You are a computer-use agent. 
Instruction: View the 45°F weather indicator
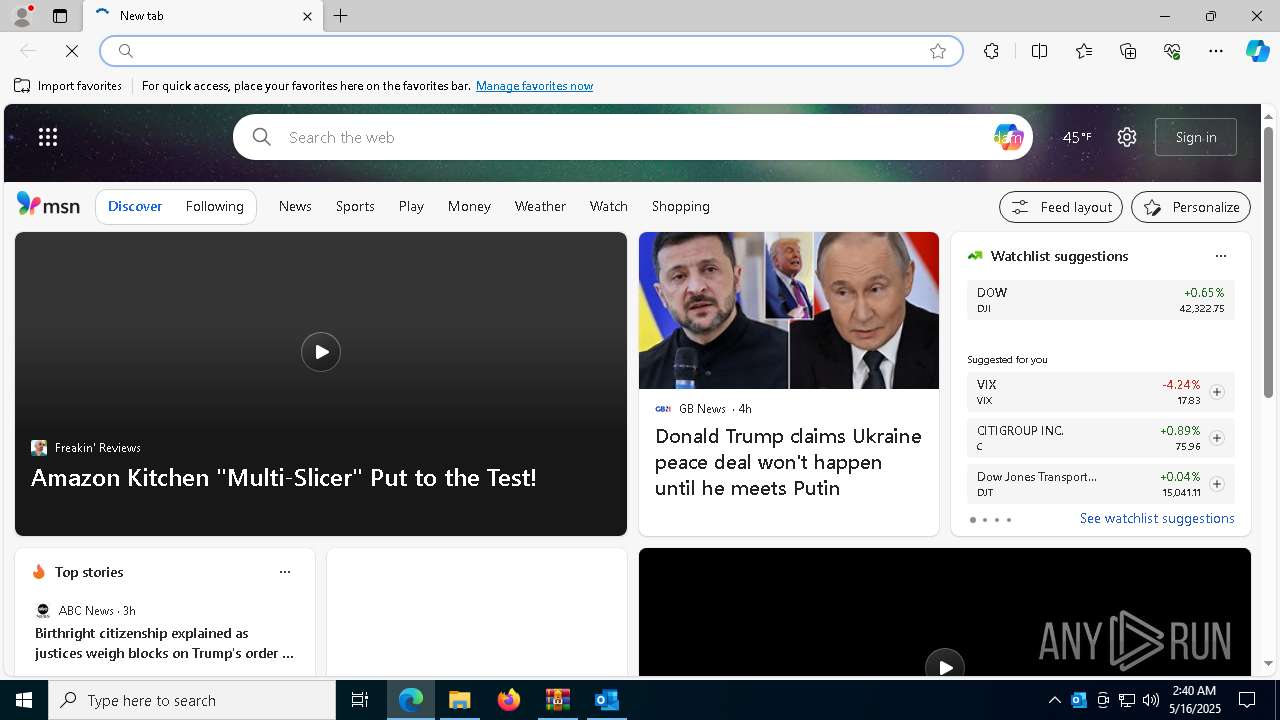click(1077, 137)
